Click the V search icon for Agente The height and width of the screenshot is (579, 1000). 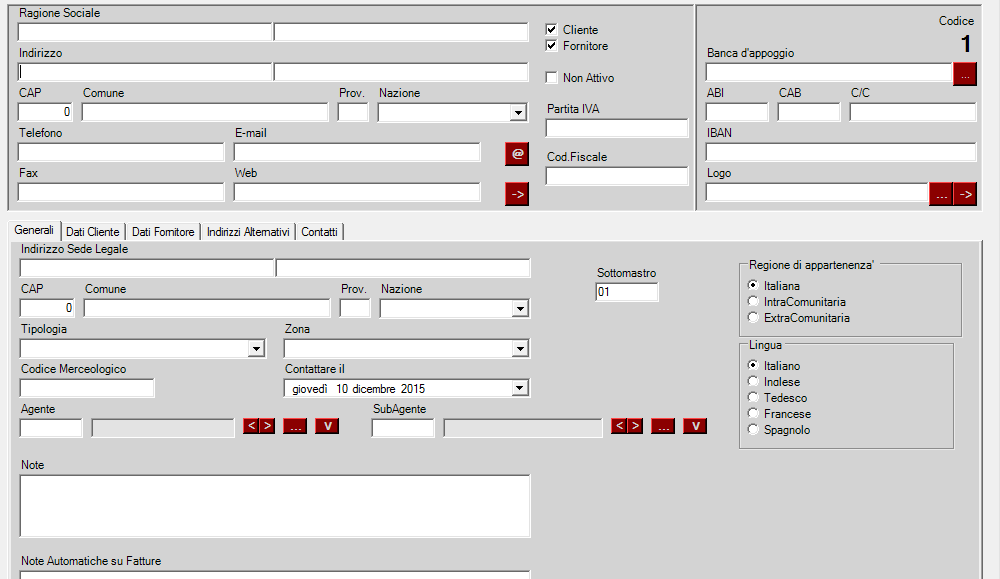click(x=326, y=426)
